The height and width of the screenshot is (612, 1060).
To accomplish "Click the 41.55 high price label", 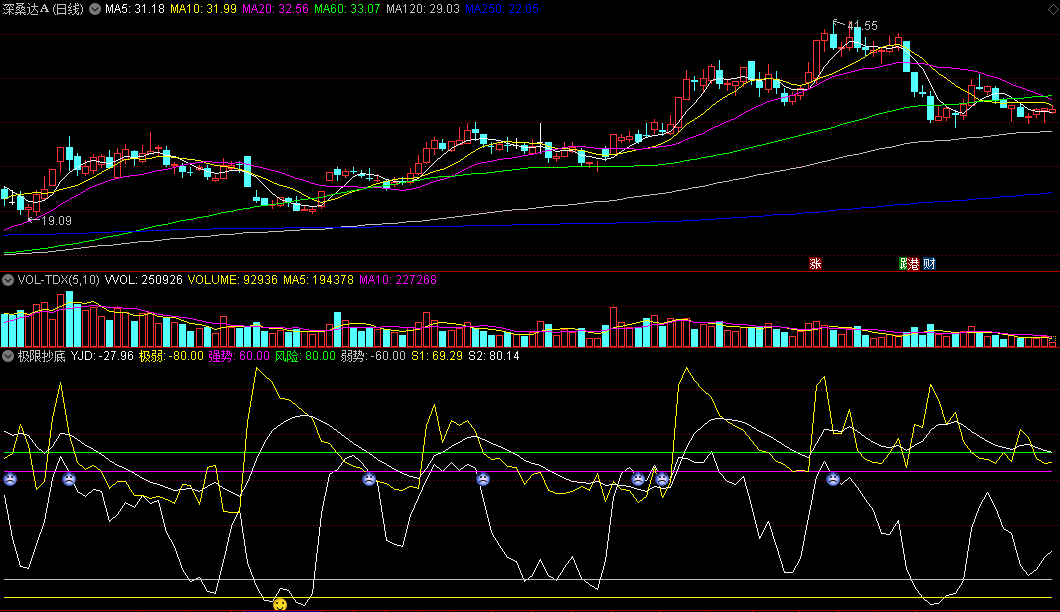I will 862,26.
